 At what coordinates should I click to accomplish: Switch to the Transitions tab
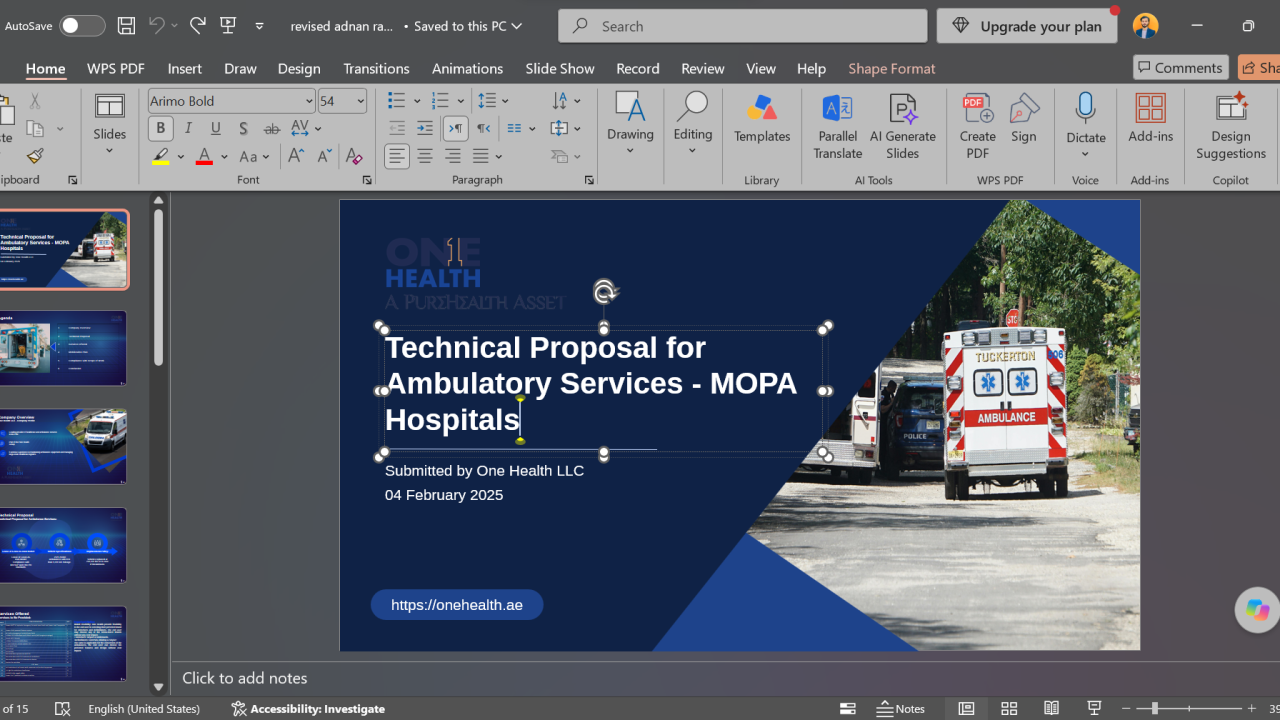pyautogui.click(x=376, y=68)
